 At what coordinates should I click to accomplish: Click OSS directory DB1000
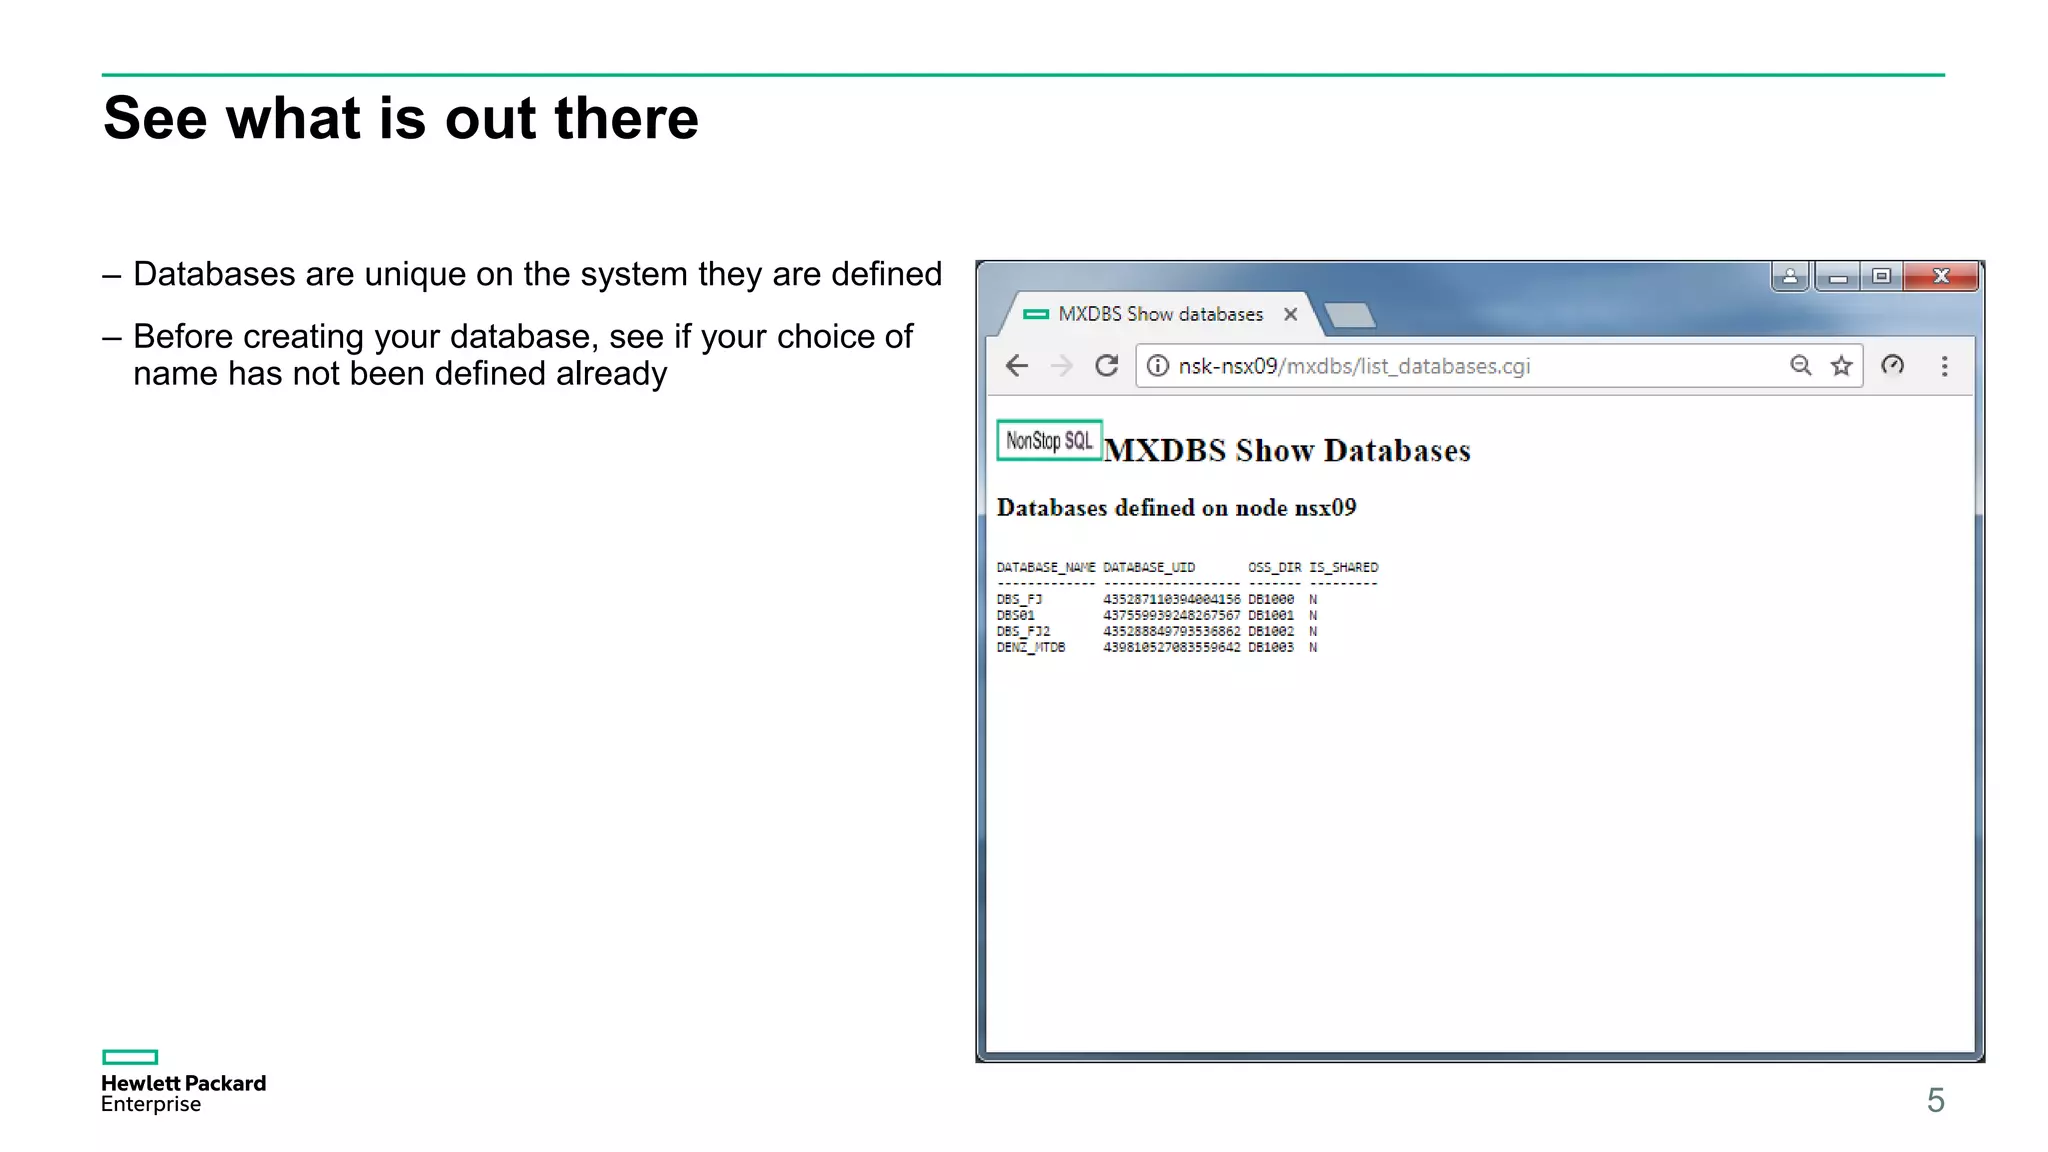(1271, 599)
